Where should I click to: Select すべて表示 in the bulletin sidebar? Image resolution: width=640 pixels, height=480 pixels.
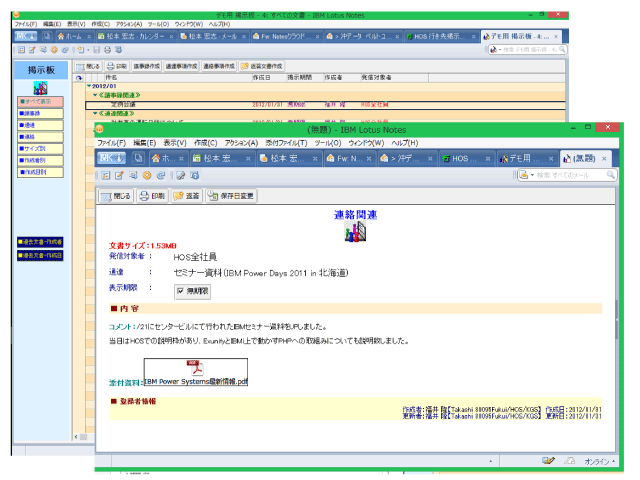[x=40, y=101]
